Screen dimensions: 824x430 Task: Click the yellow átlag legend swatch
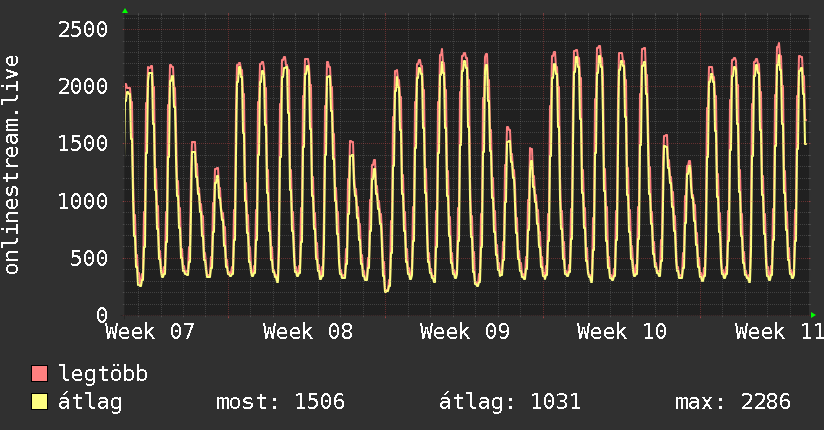click(40, 403)
